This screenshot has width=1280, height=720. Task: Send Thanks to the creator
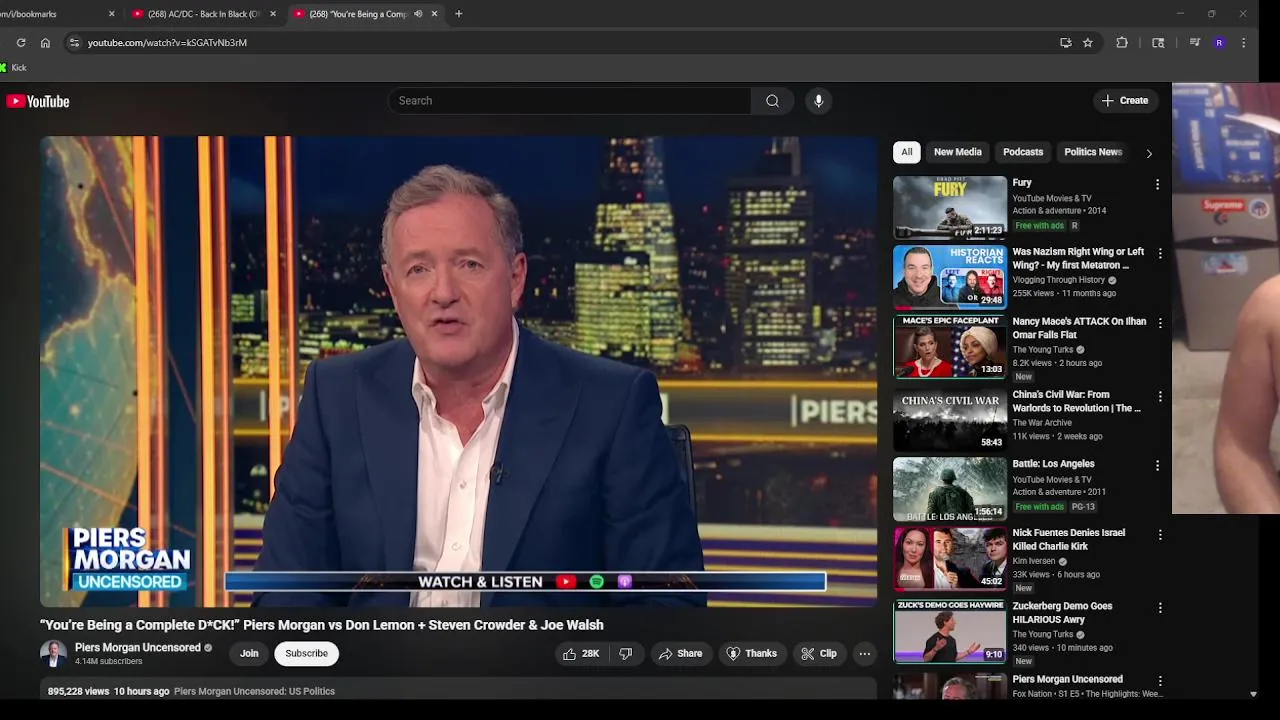point(751,654)
